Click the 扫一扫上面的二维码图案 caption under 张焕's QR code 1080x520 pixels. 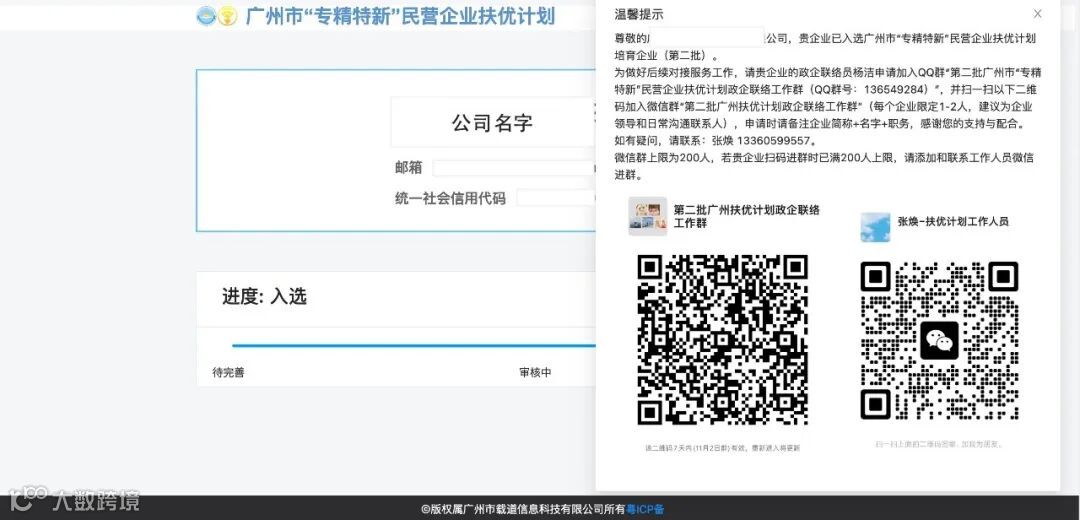click(939, 444)
